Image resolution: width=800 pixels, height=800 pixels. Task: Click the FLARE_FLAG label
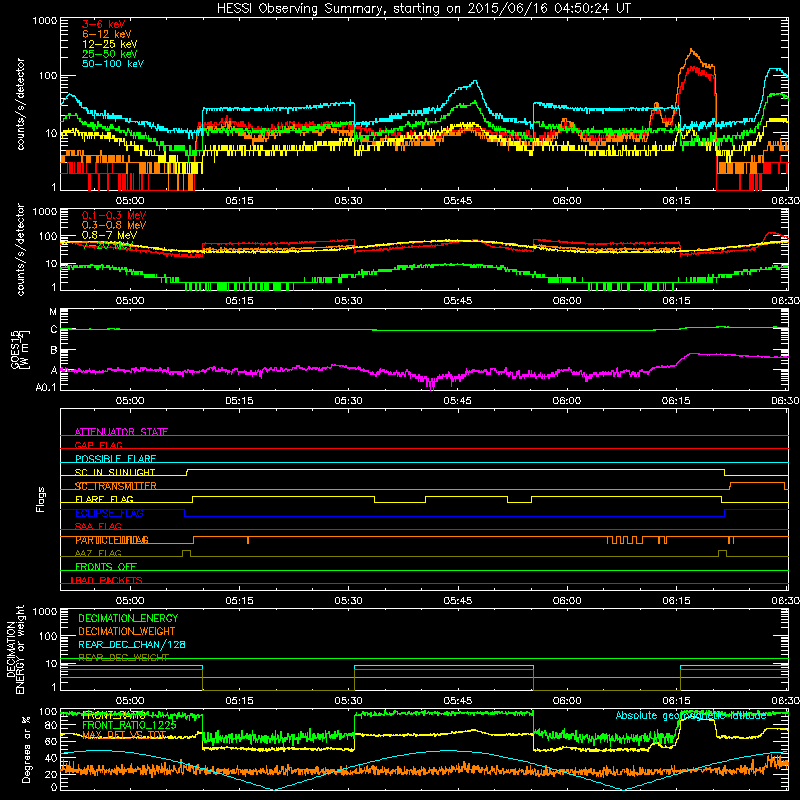104,499
